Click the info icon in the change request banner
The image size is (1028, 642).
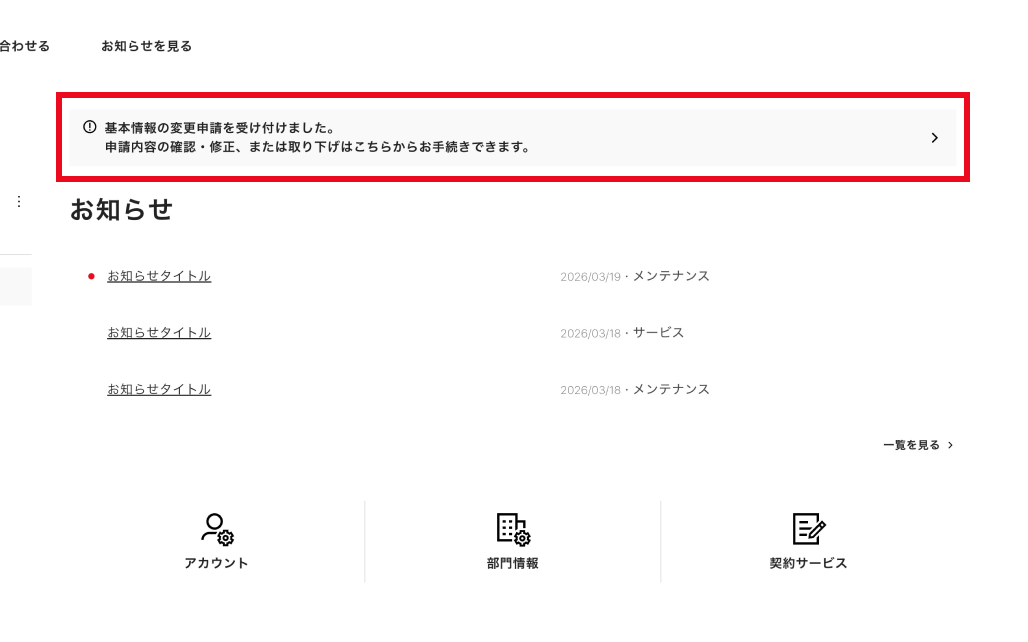(90, 127)
